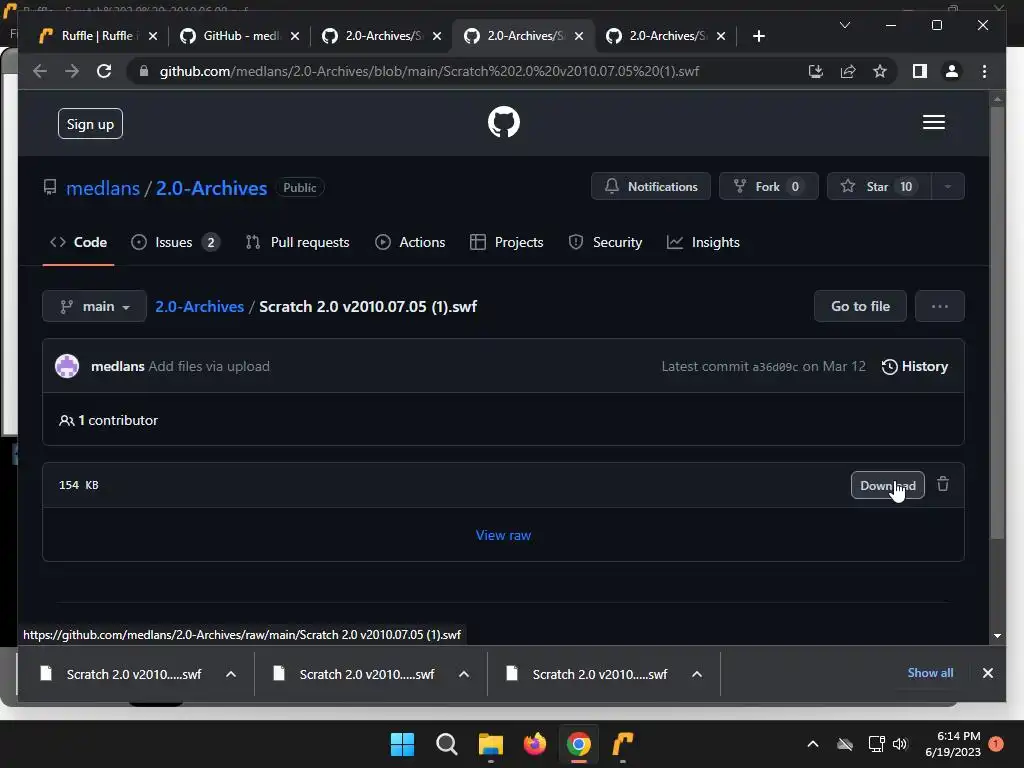This screenshot has width=1024, height=768.
Task: Click the 1 contributor text
Action: pyautogui.click(x=108, y=421)
